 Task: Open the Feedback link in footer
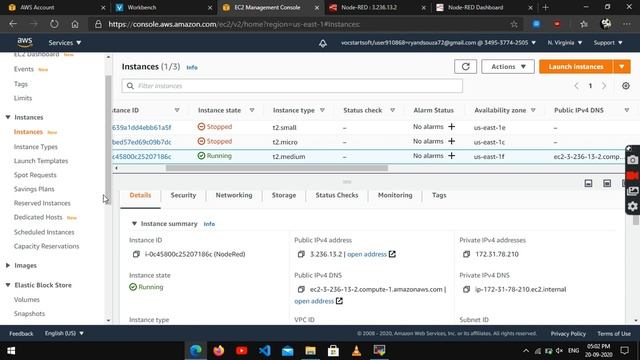click(21, 333)
